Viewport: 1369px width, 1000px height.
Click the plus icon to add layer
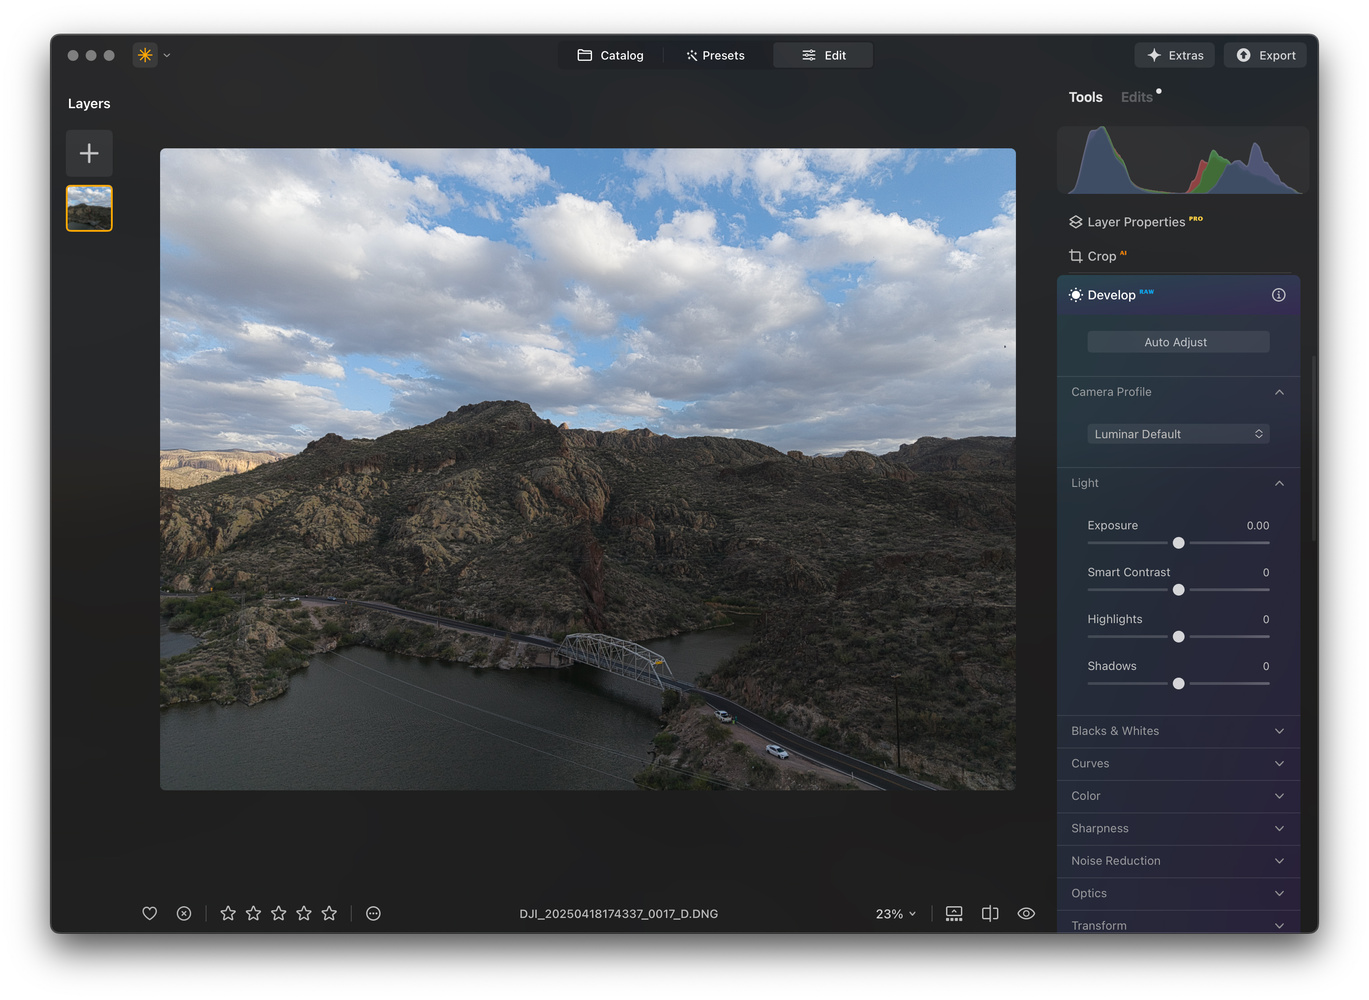[x=89, y=153]
